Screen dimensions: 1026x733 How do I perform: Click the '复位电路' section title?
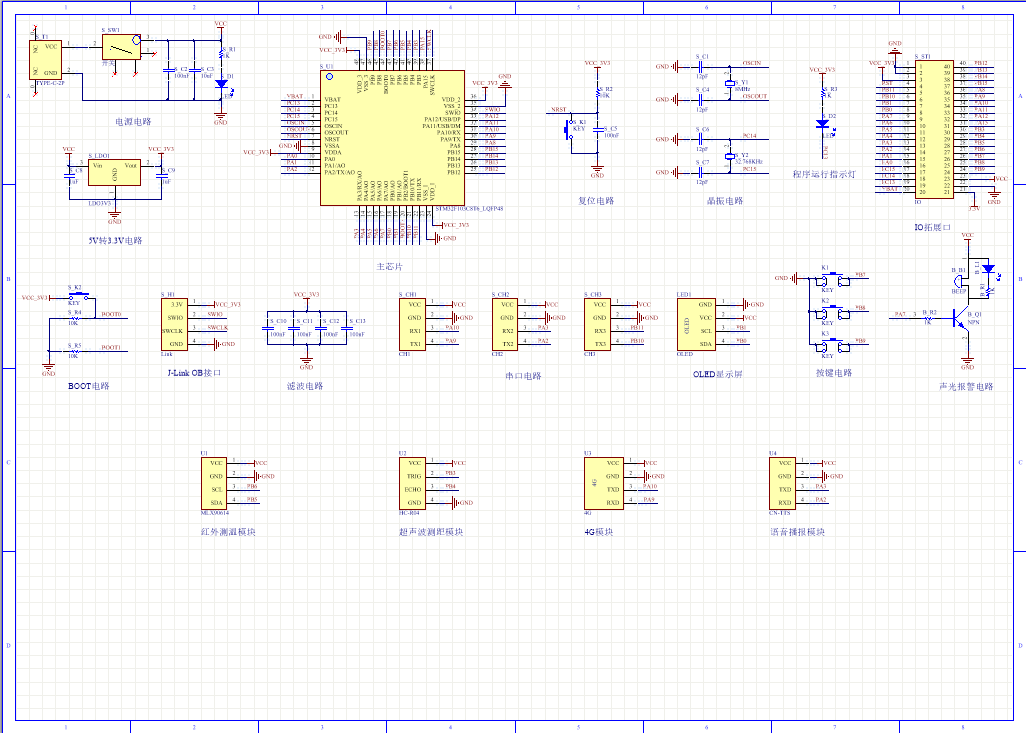pos(595,201)
